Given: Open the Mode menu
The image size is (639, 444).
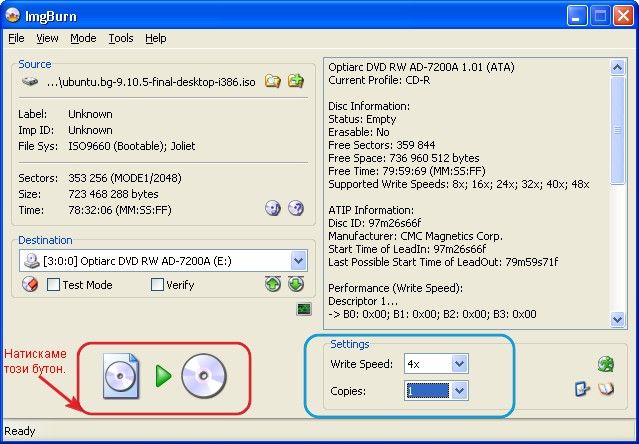Looking at the screenshot, I should coord(83,38).
